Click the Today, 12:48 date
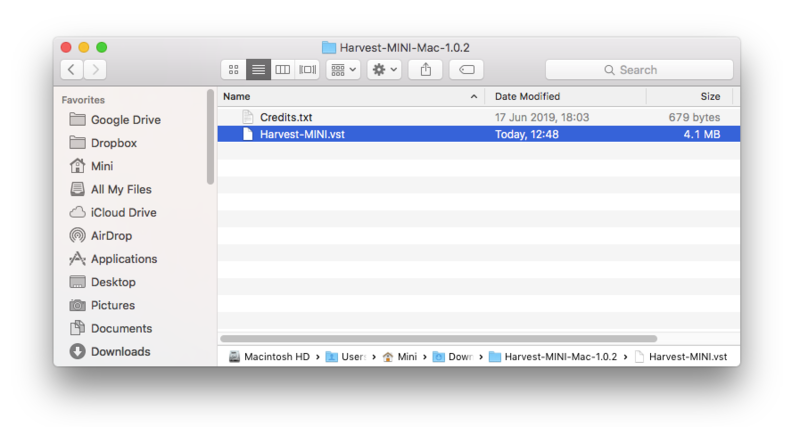 pyautogui.click(x=527, y=134)
